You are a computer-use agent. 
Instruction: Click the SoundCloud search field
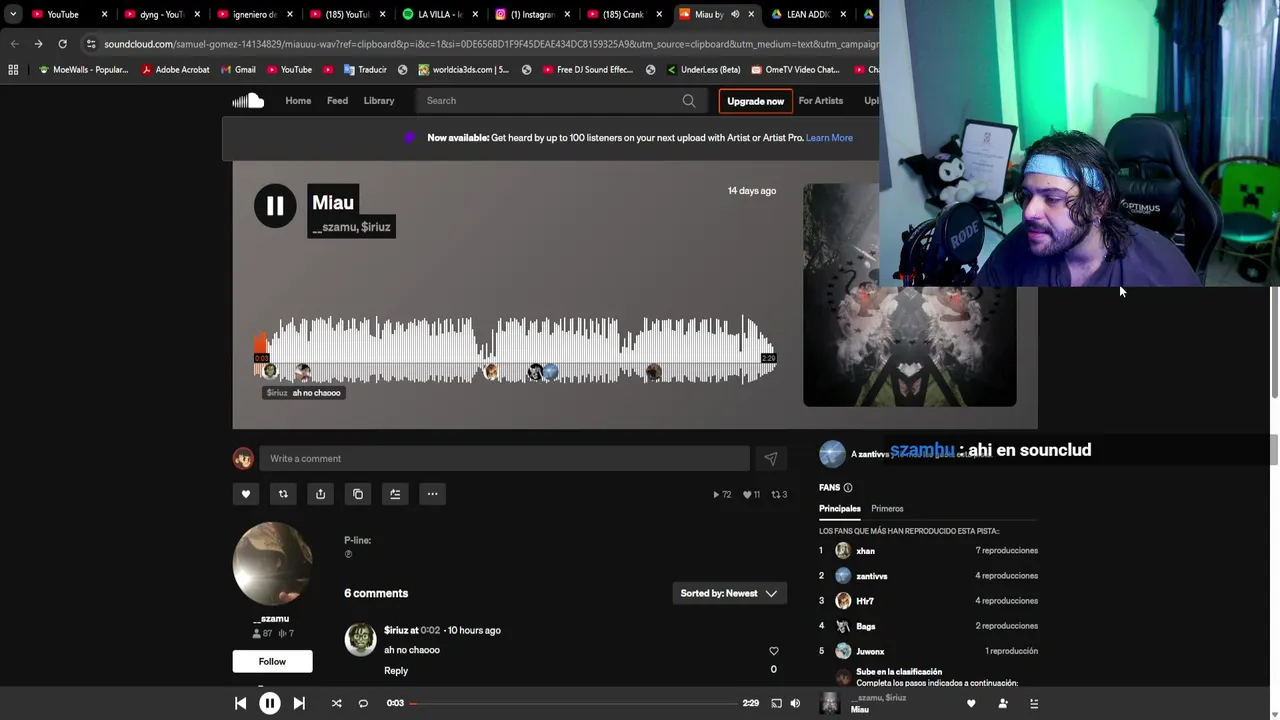(x=560, y=100)
